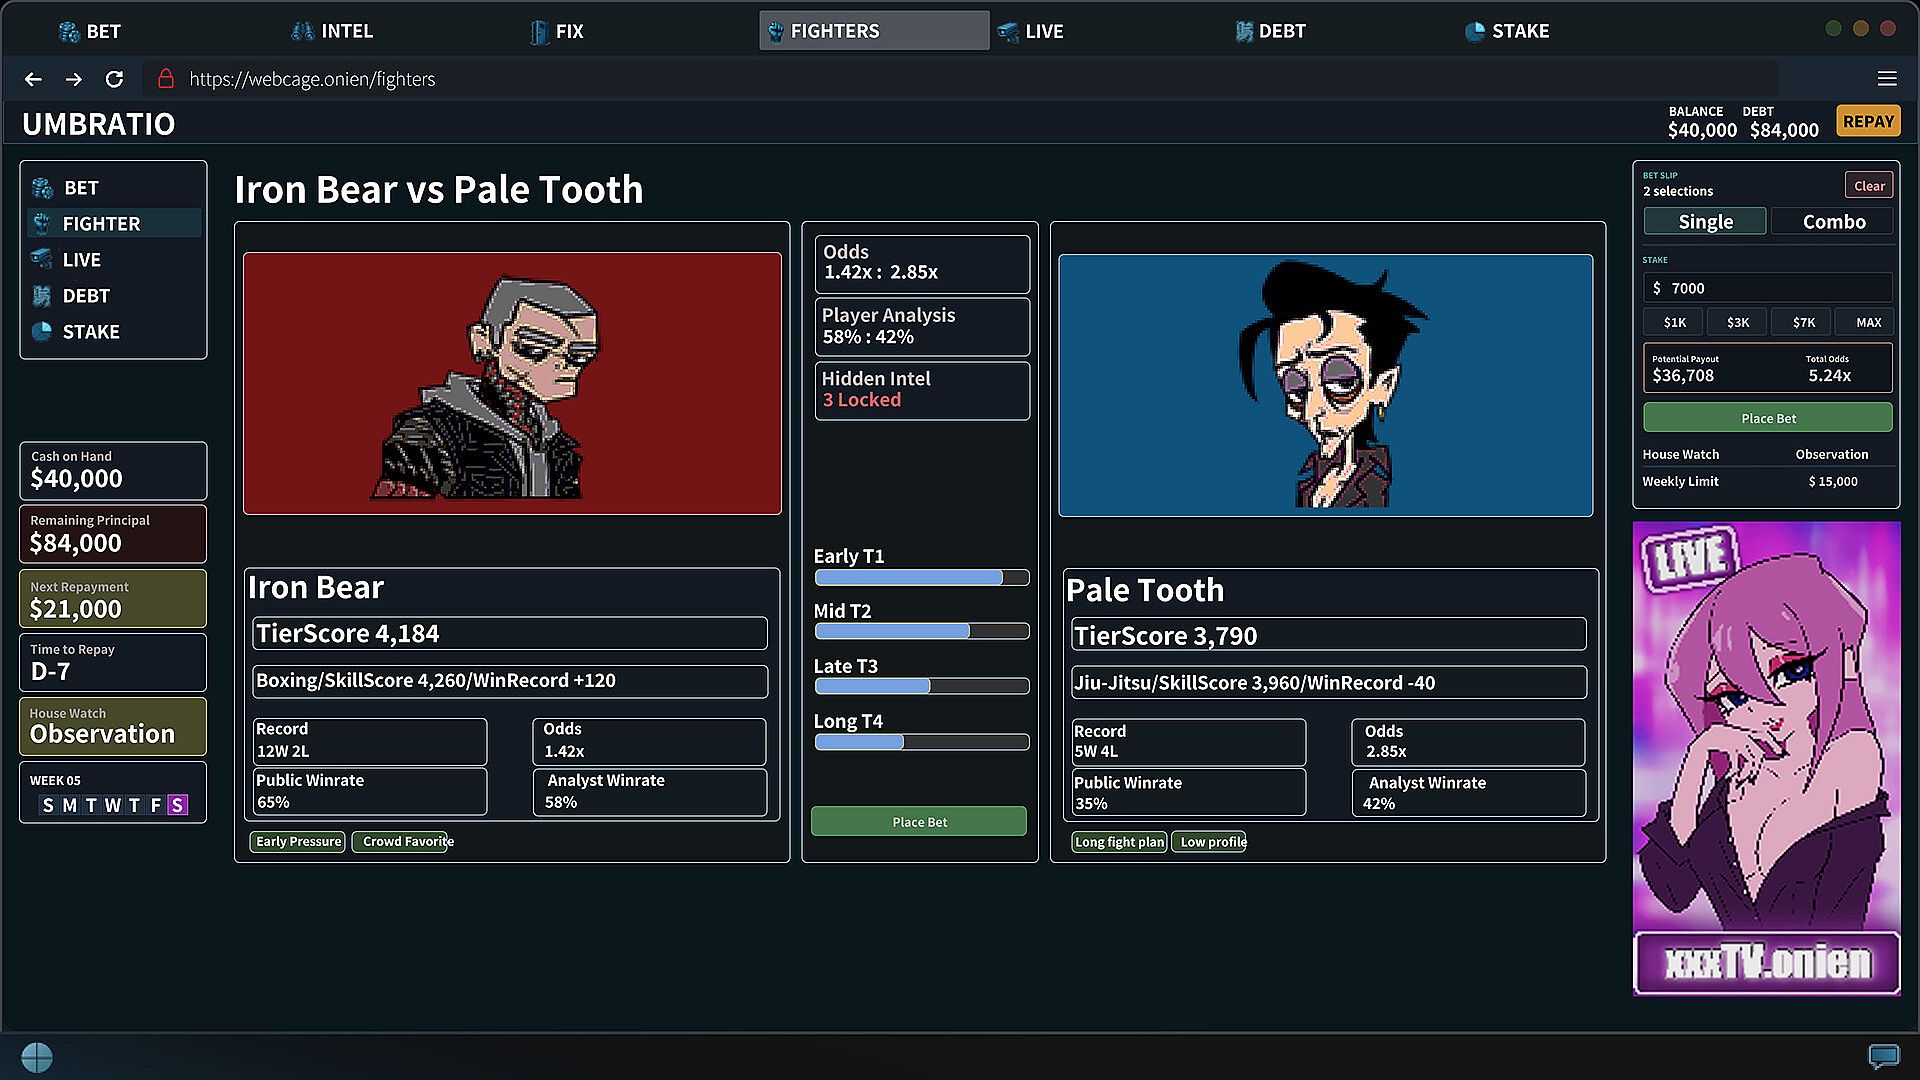Click the Low profile tag

(1209, 842)
